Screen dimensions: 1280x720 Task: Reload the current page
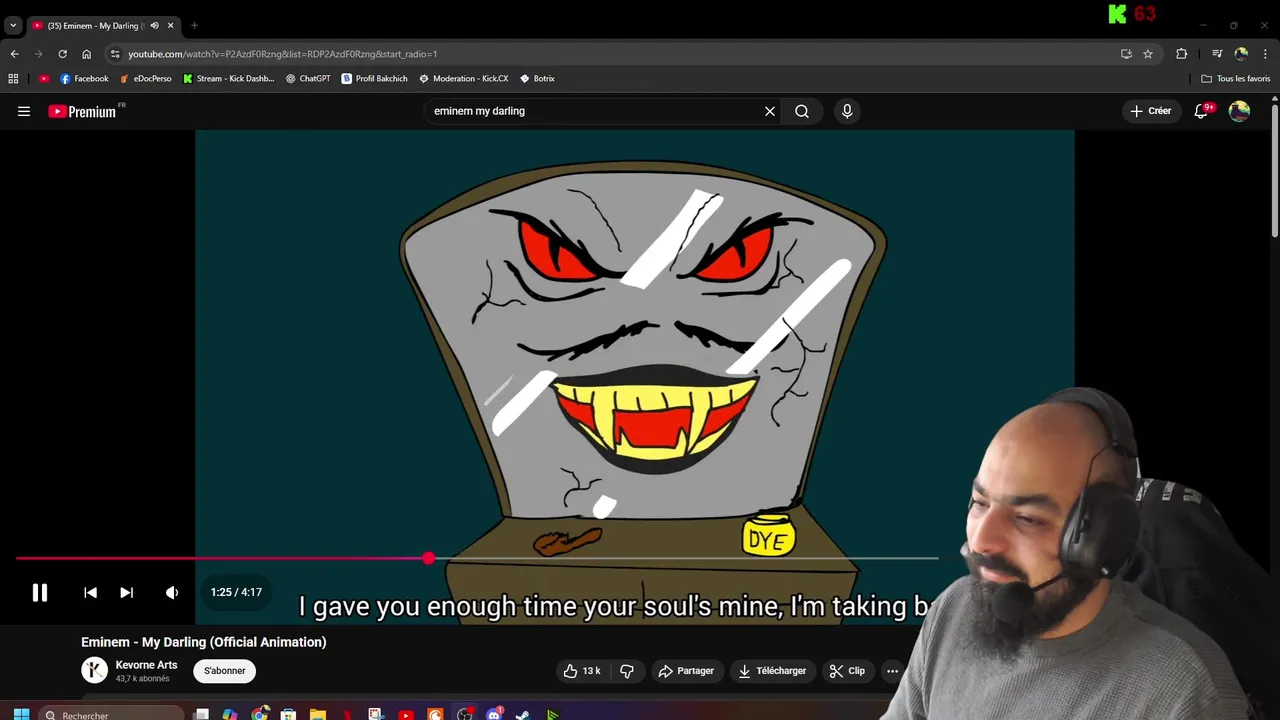point(62,54)
